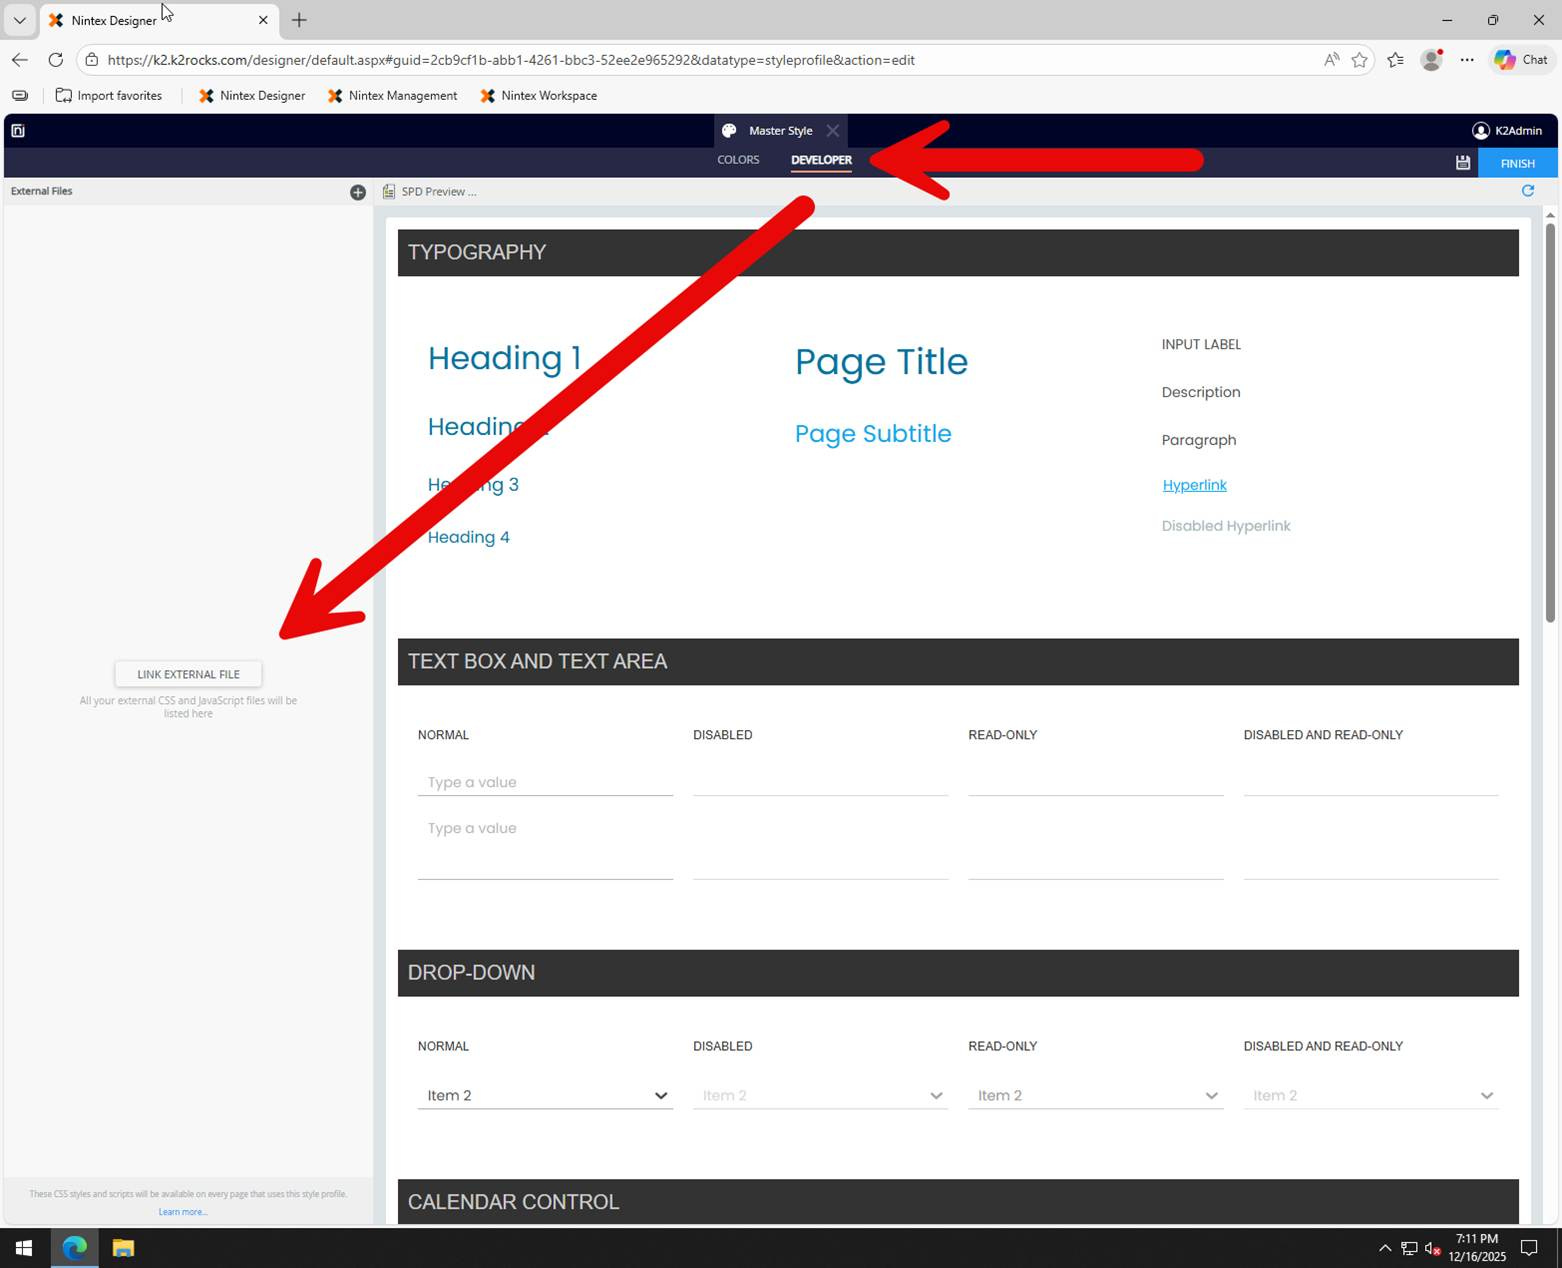Refresh the SPD preview
Screen dimensions: 1562x1268
1528,190
